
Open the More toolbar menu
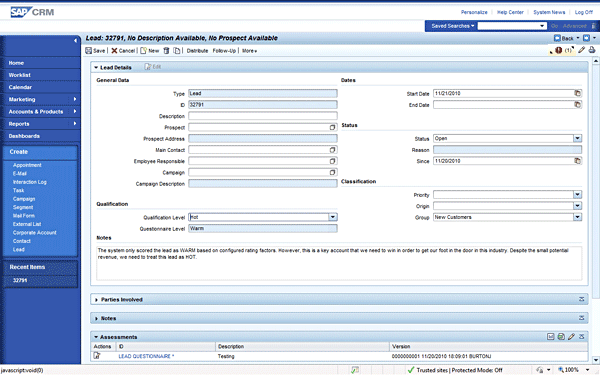249,51
